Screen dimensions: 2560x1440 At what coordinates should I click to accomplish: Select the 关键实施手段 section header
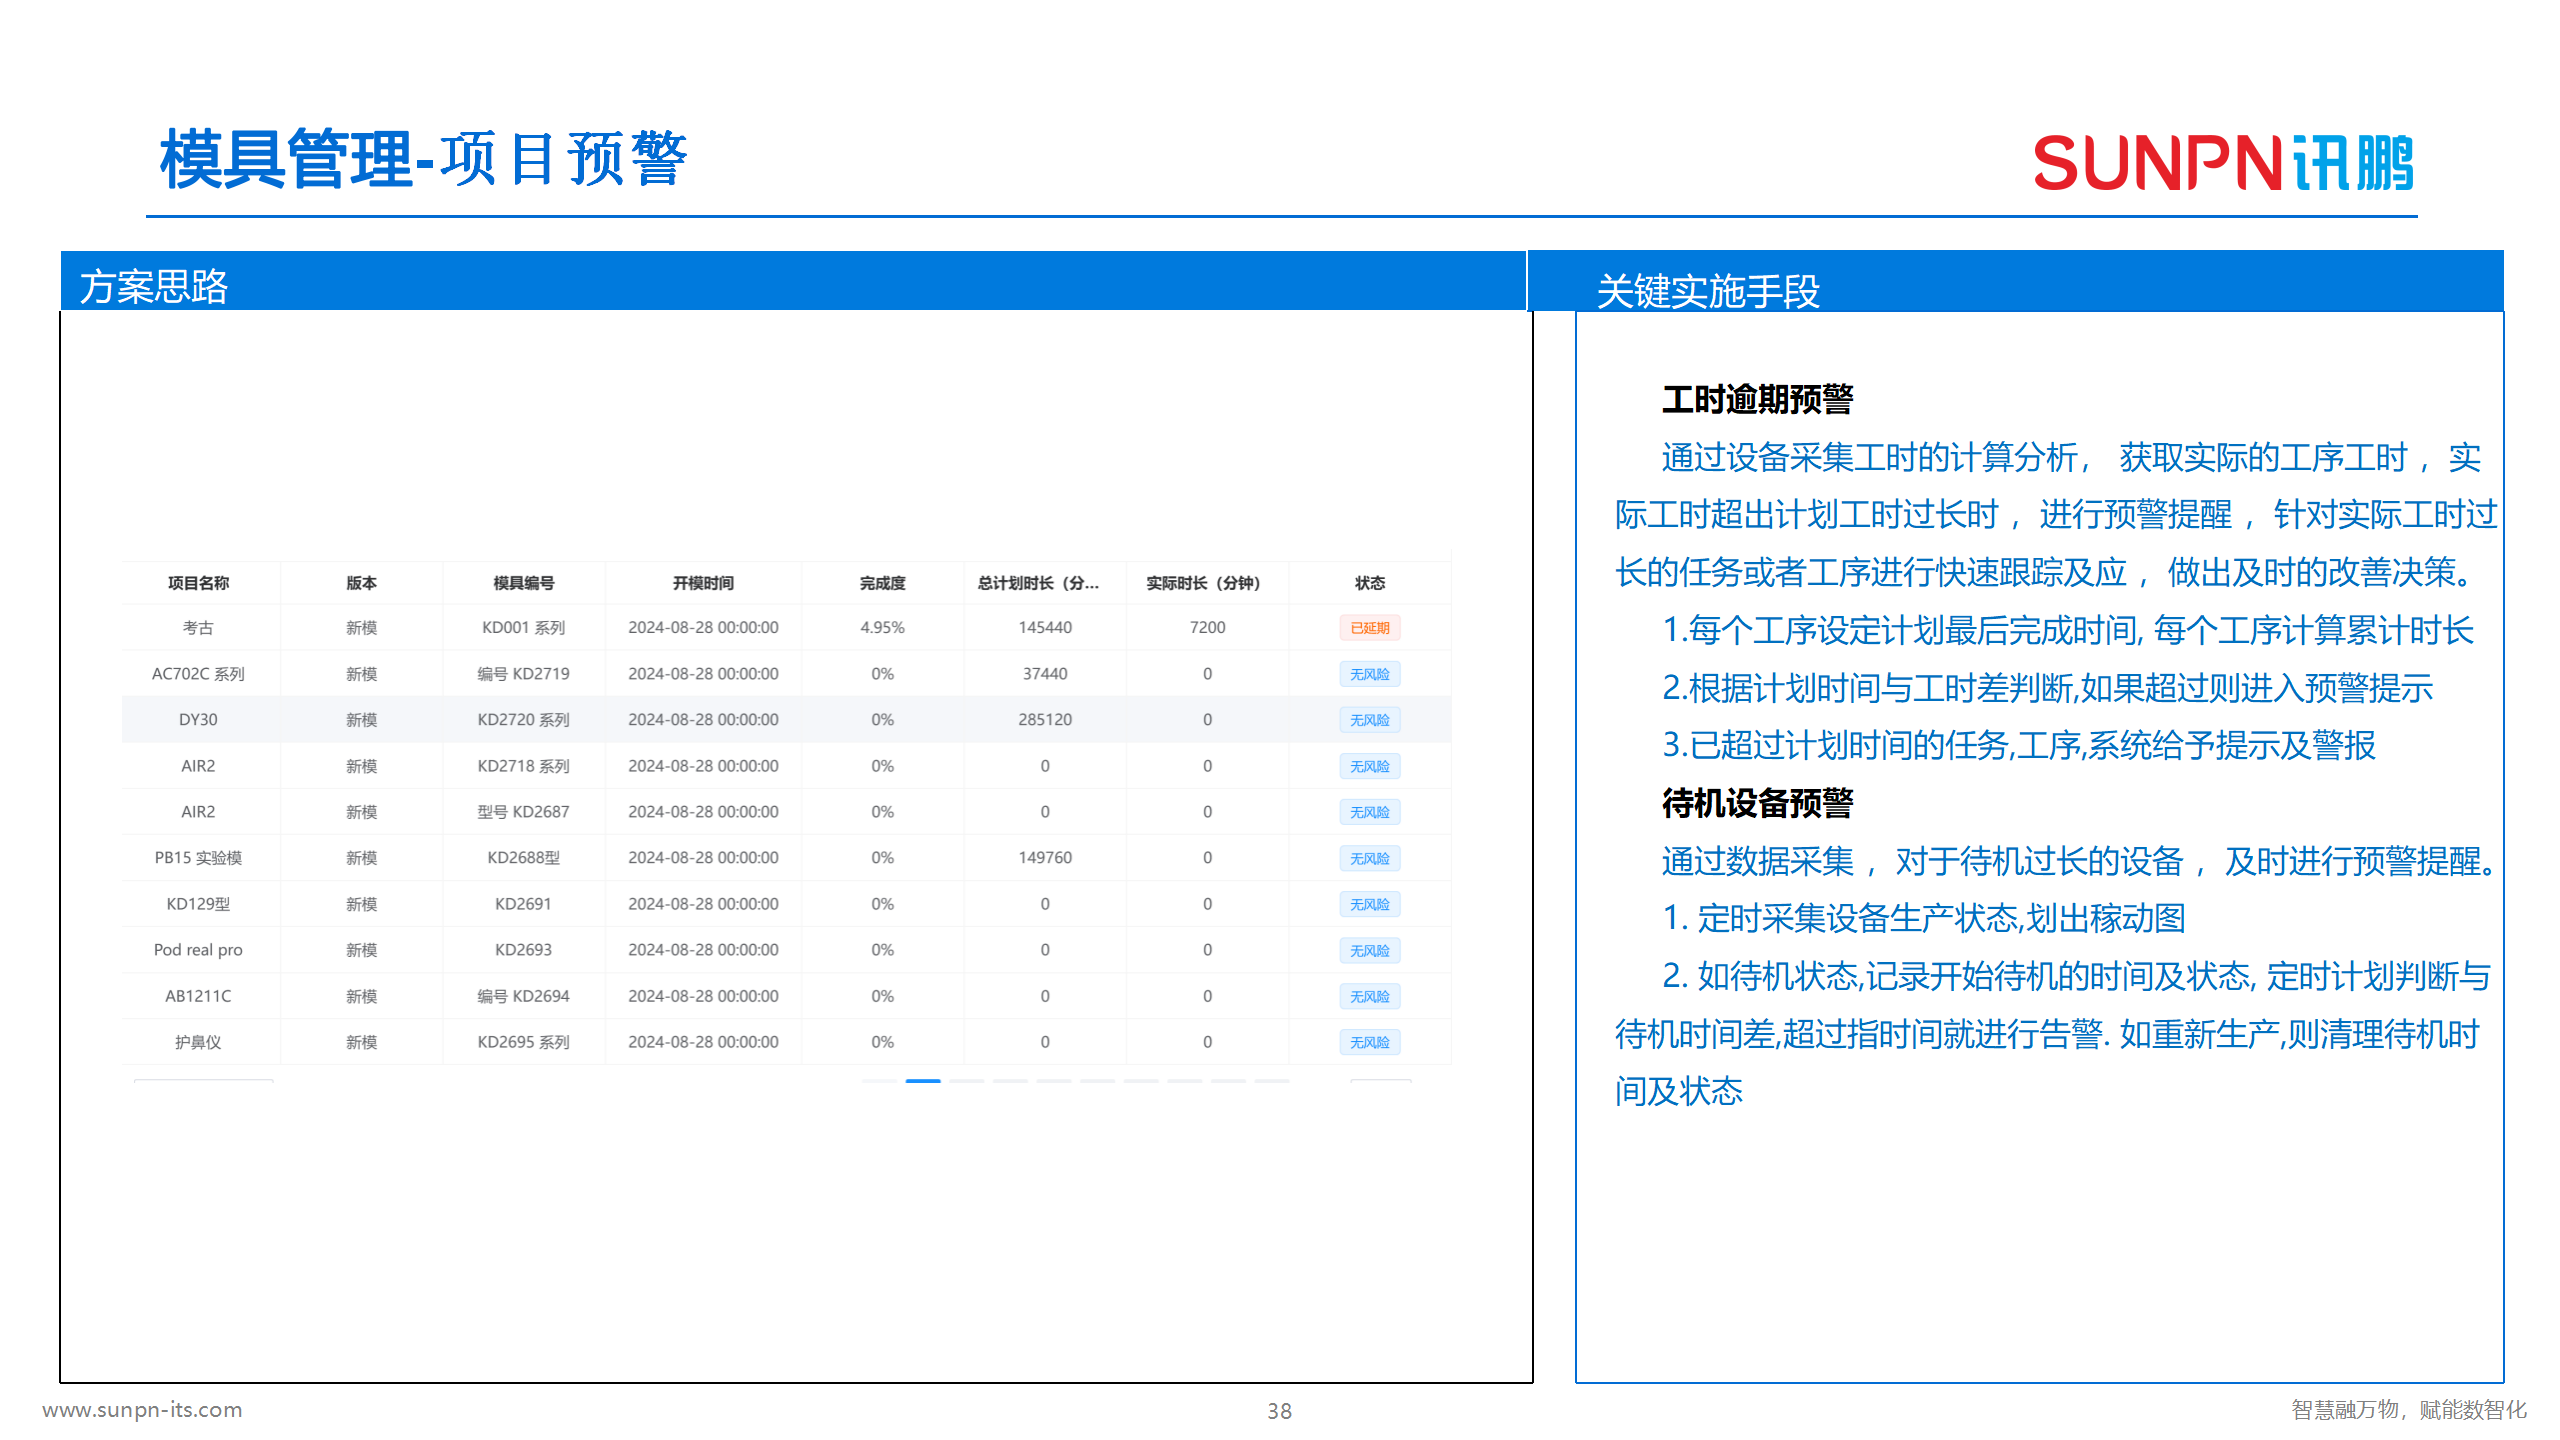coord(1708,291)
